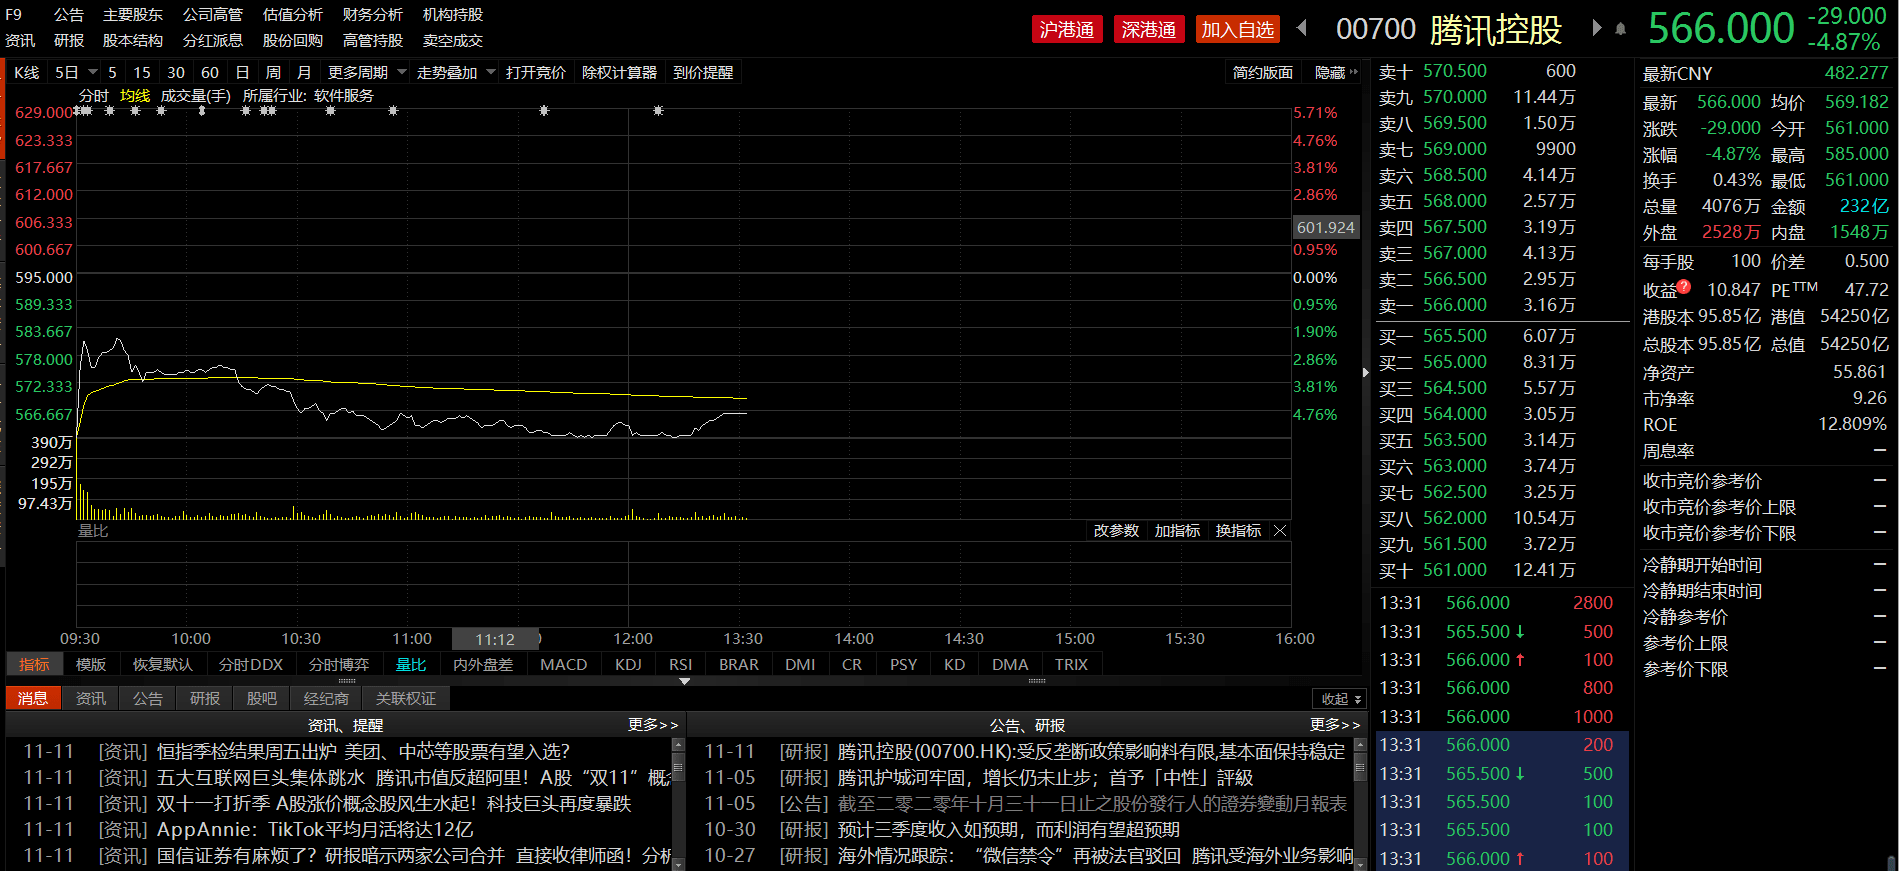Click 隐藏 to hide the side panel
Screen dimensions: 1899x871
[1336, 72]
